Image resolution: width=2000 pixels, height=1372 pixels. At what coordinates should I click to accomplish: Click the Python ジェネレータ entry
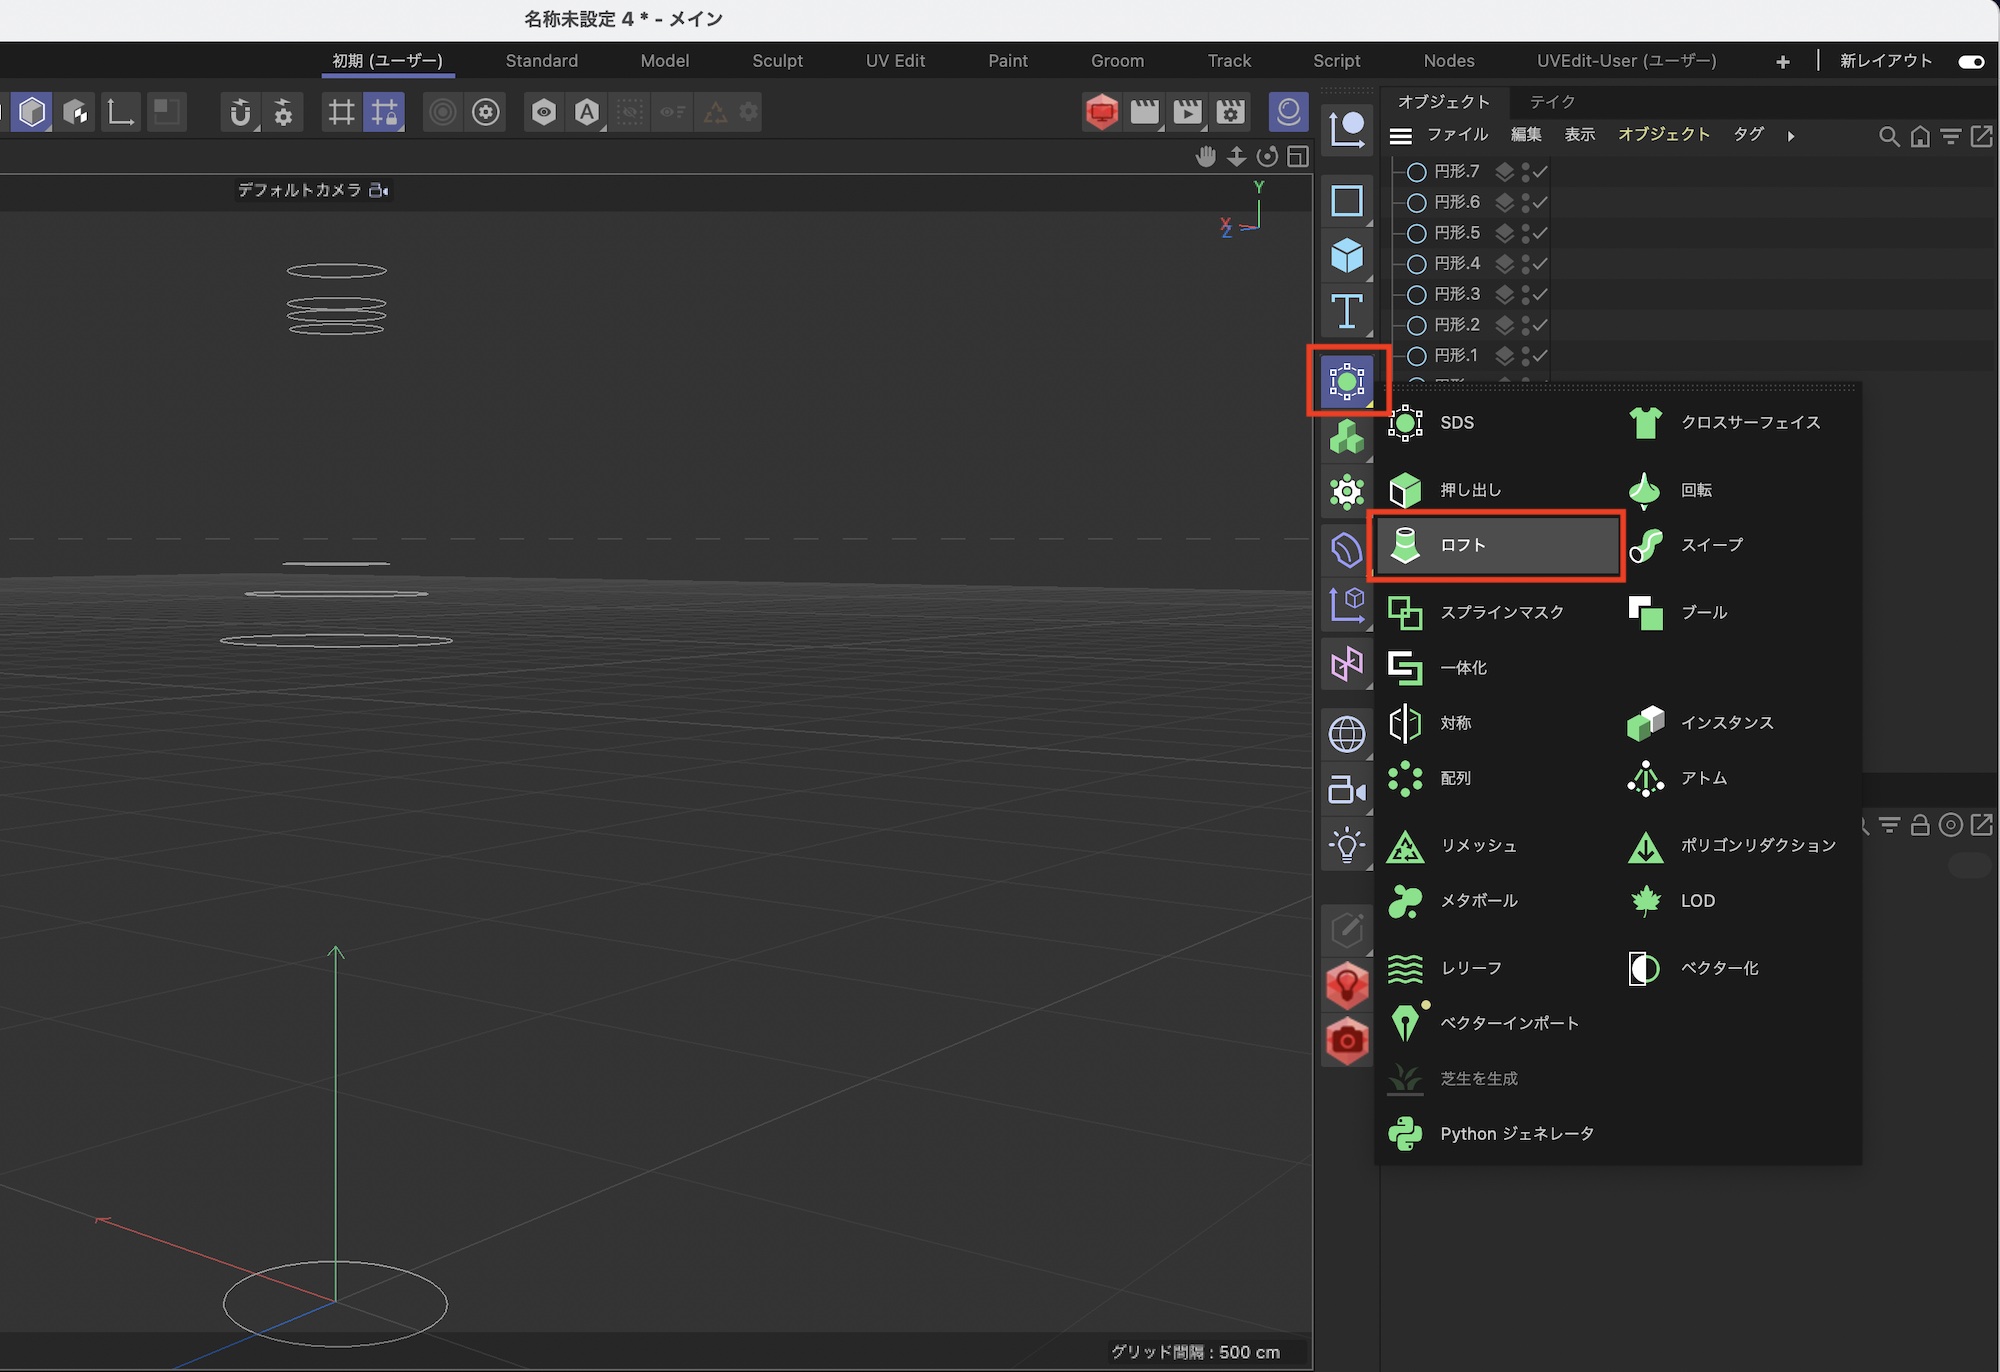coord(1516,1134)
